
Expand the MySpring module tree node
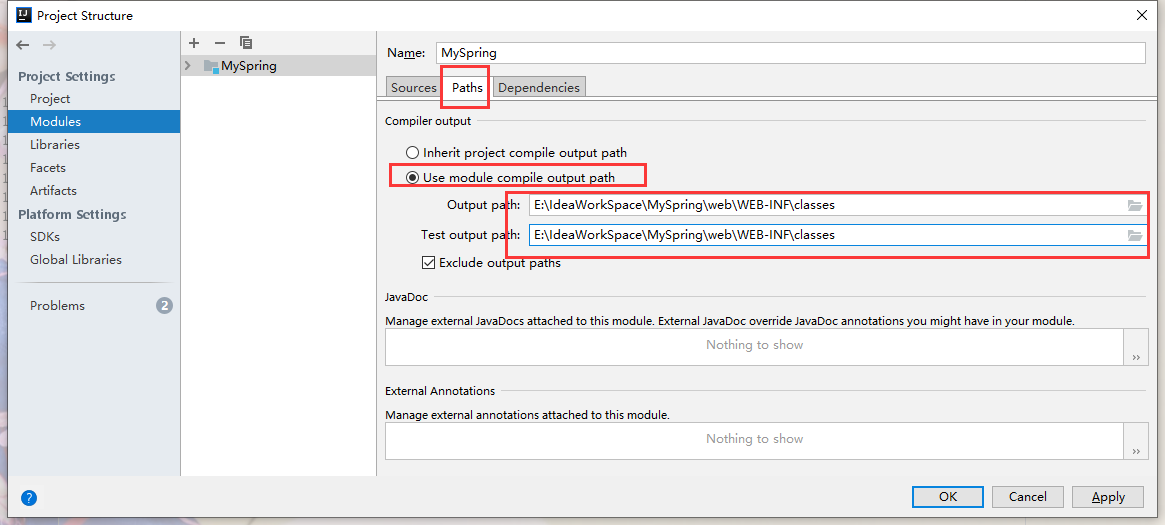[188, 66]
